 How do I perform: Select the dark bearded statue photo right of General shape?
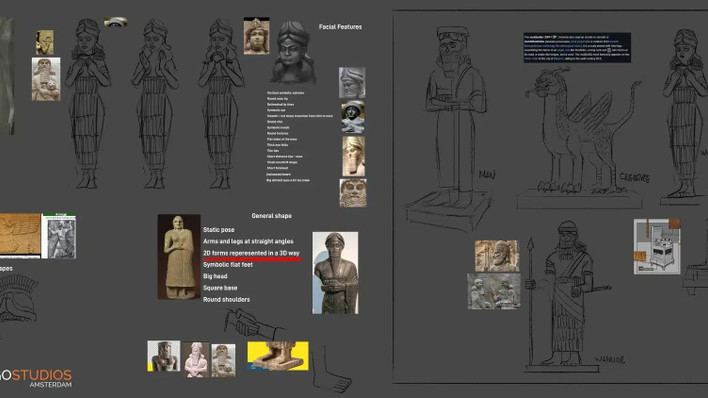pos(335,273)
